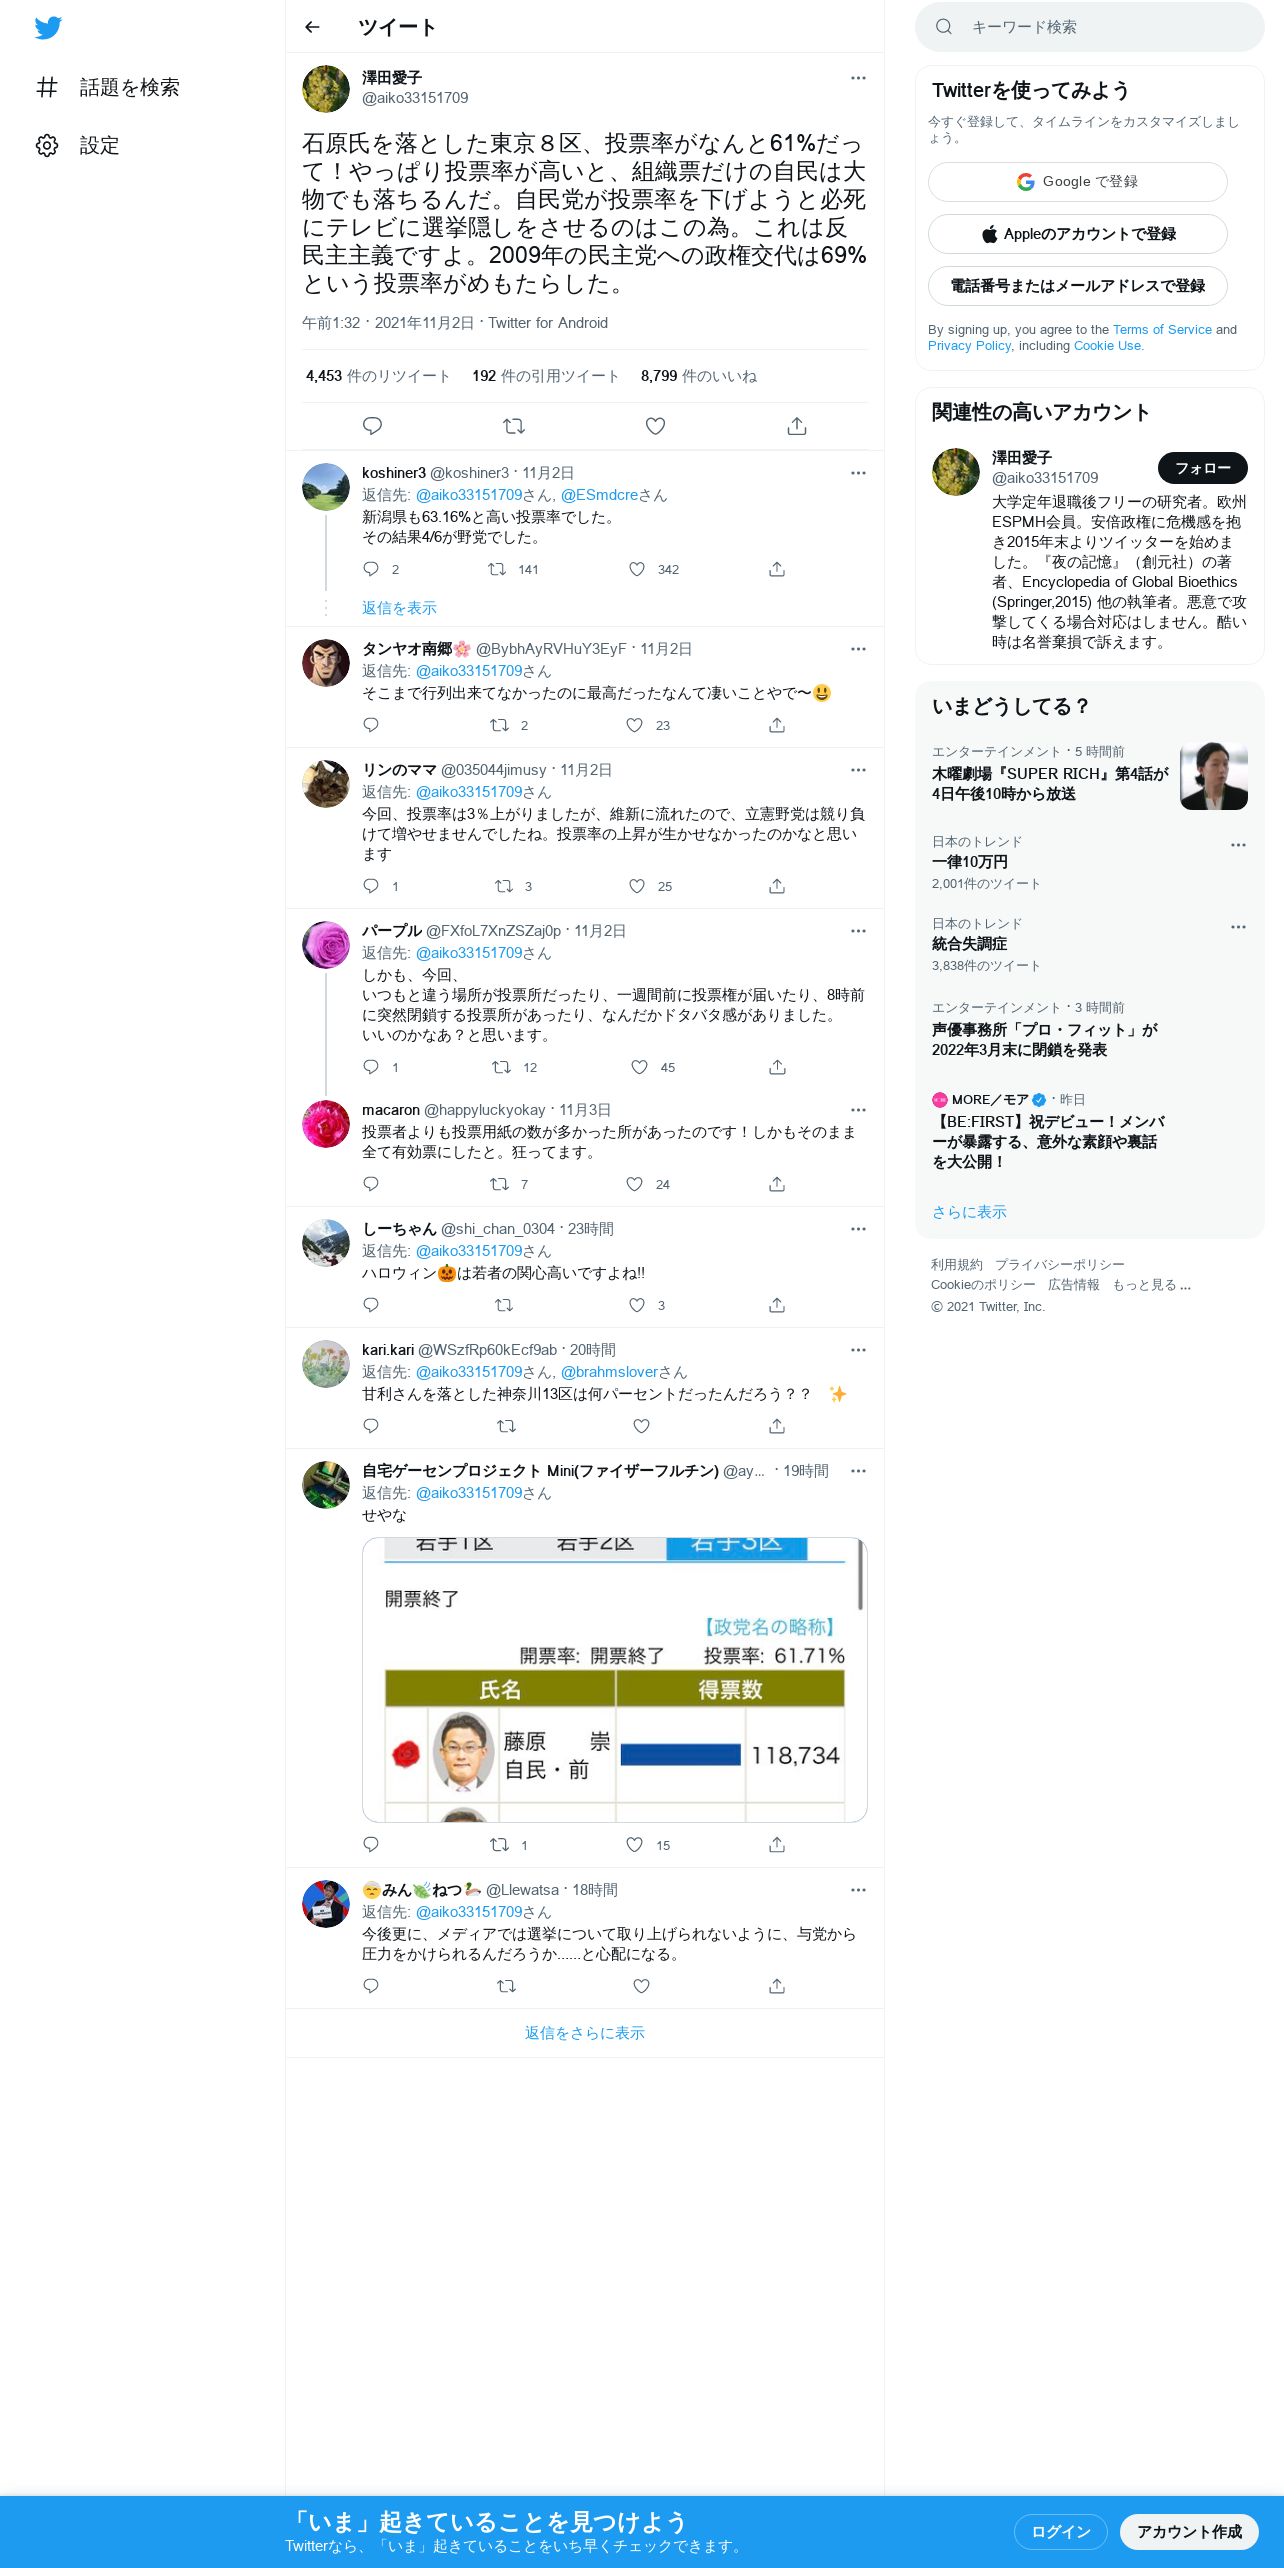Image resolution: width=1284 pixels, height=2568 pixels.
Task: Retweet the main tweet by 澤田愛子
Action: tap(514, 426)
